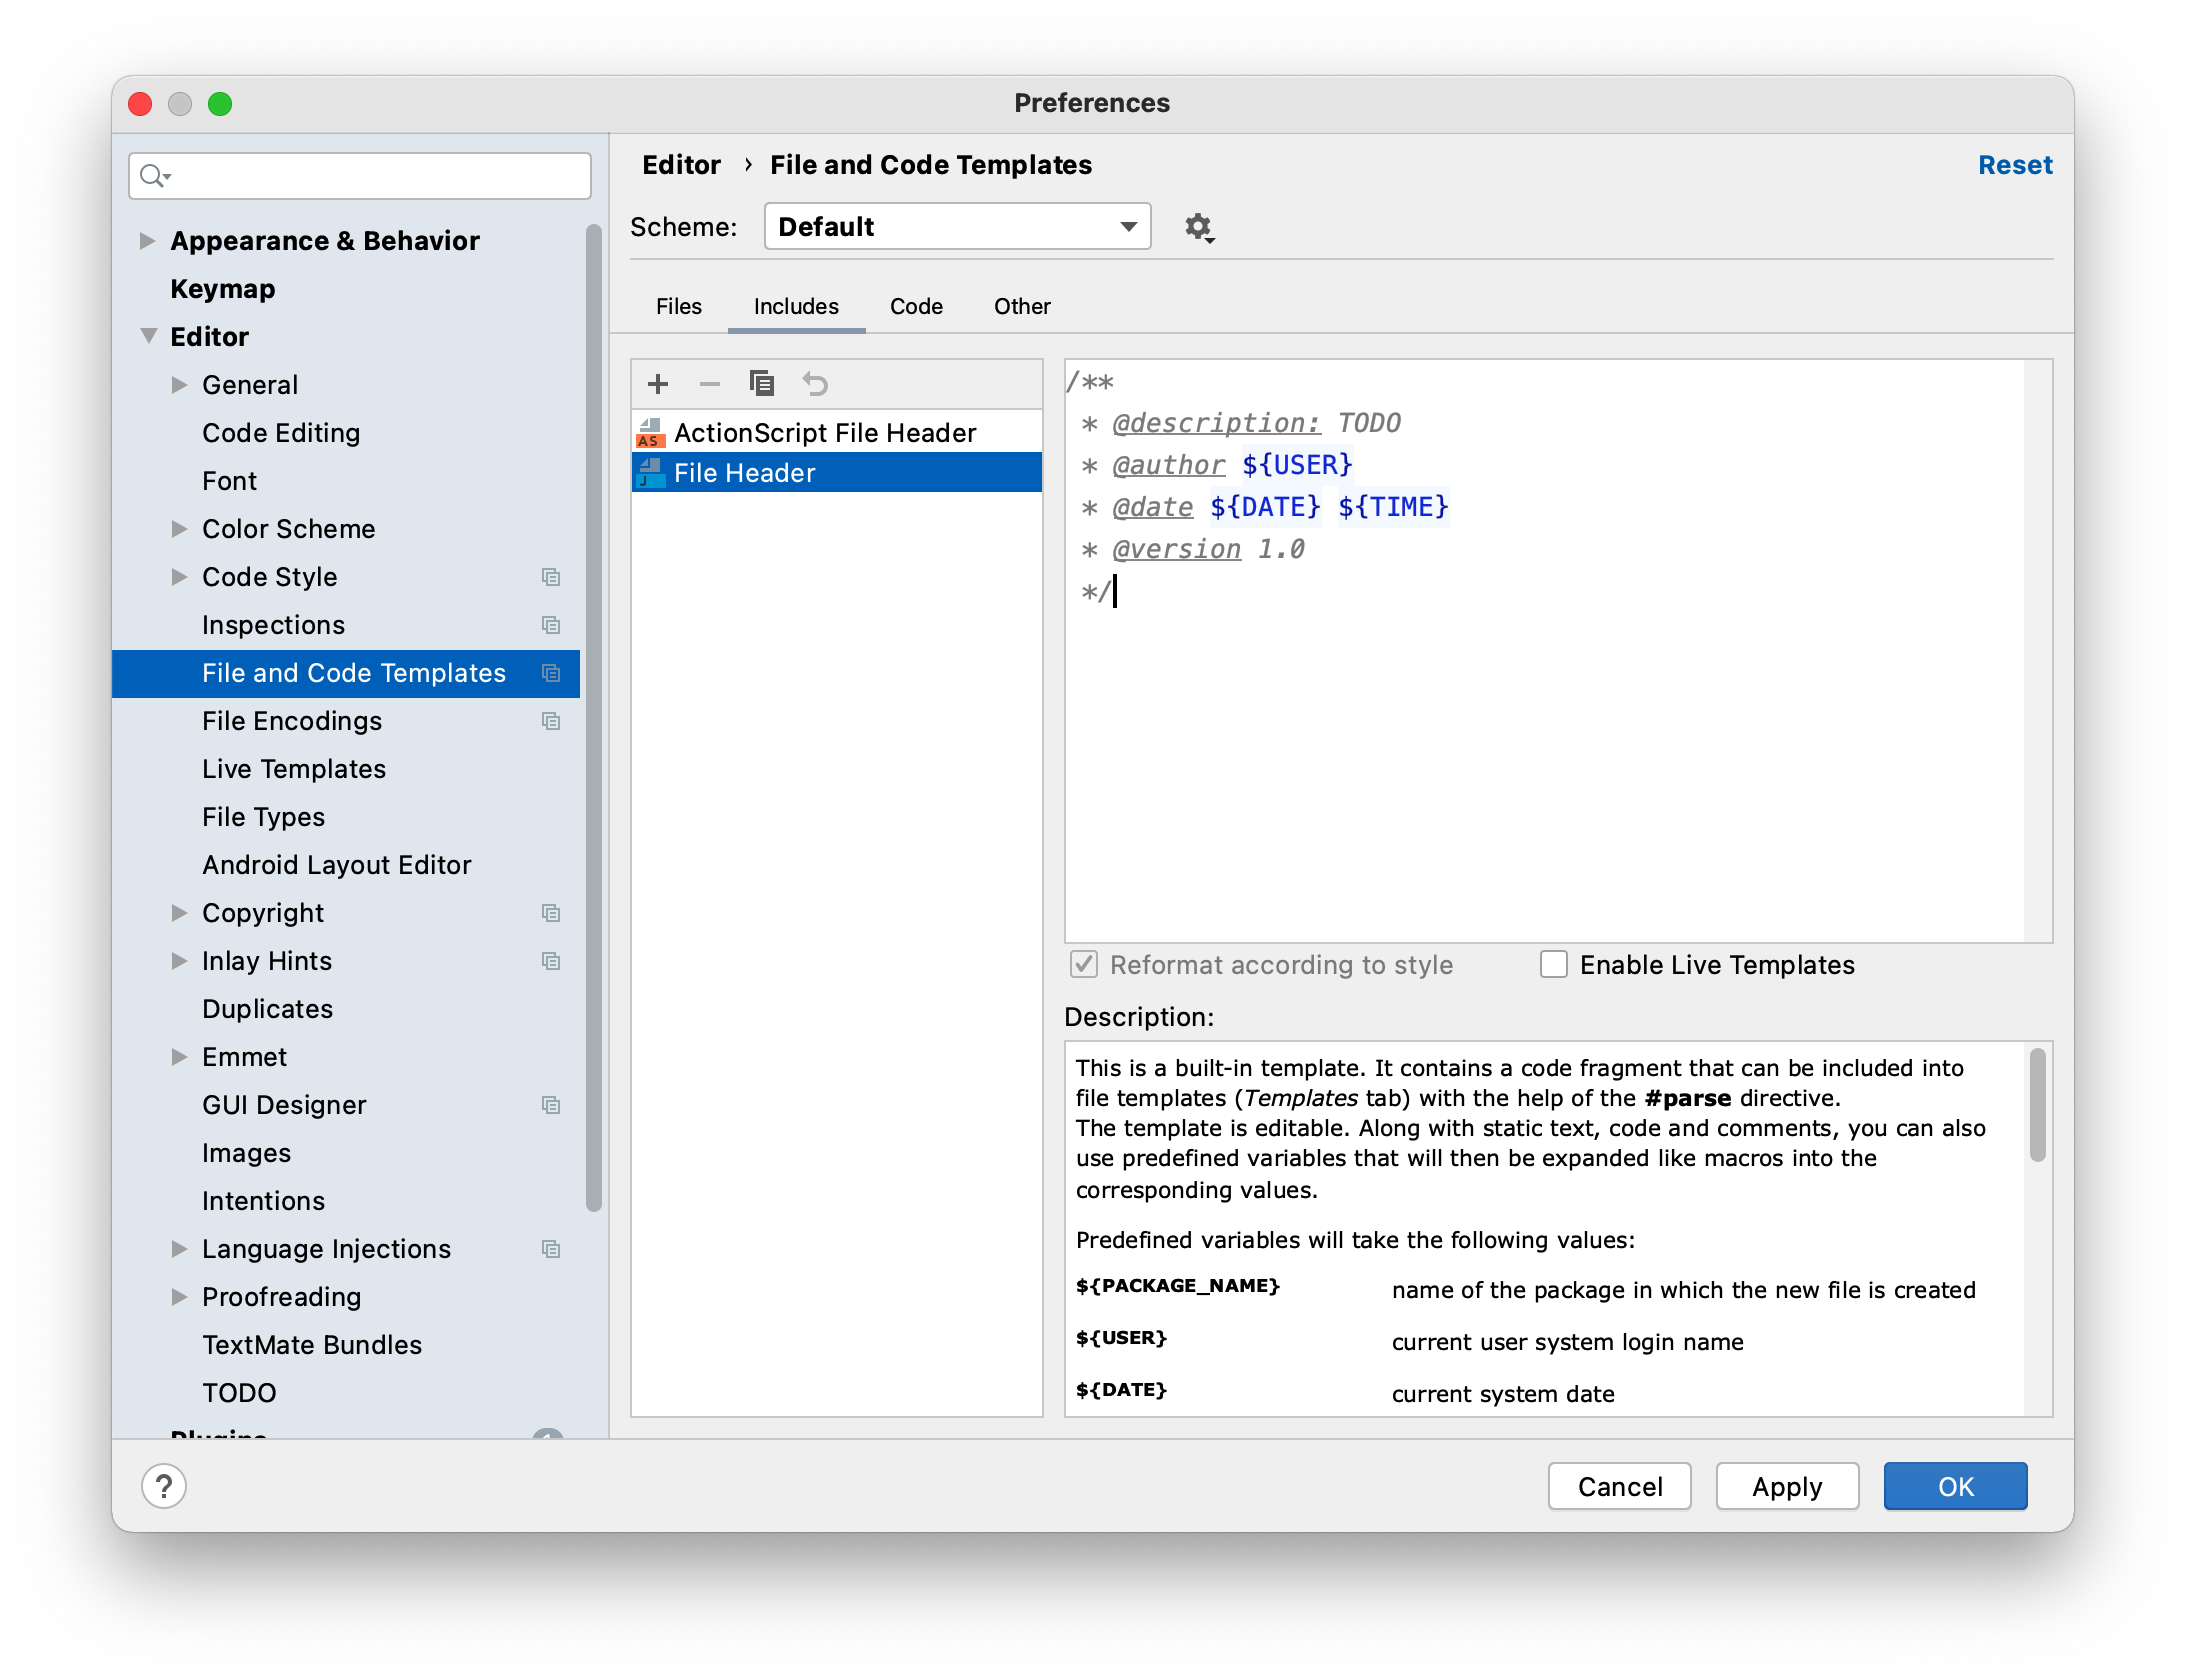Expand the Code Style node

(x=179, y=577)
